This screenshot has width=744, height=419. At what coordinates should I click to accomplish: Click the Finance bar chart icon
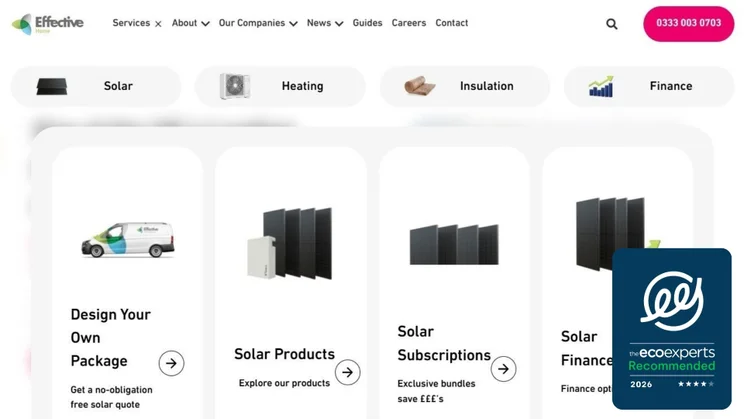click(x=601, y=87)
